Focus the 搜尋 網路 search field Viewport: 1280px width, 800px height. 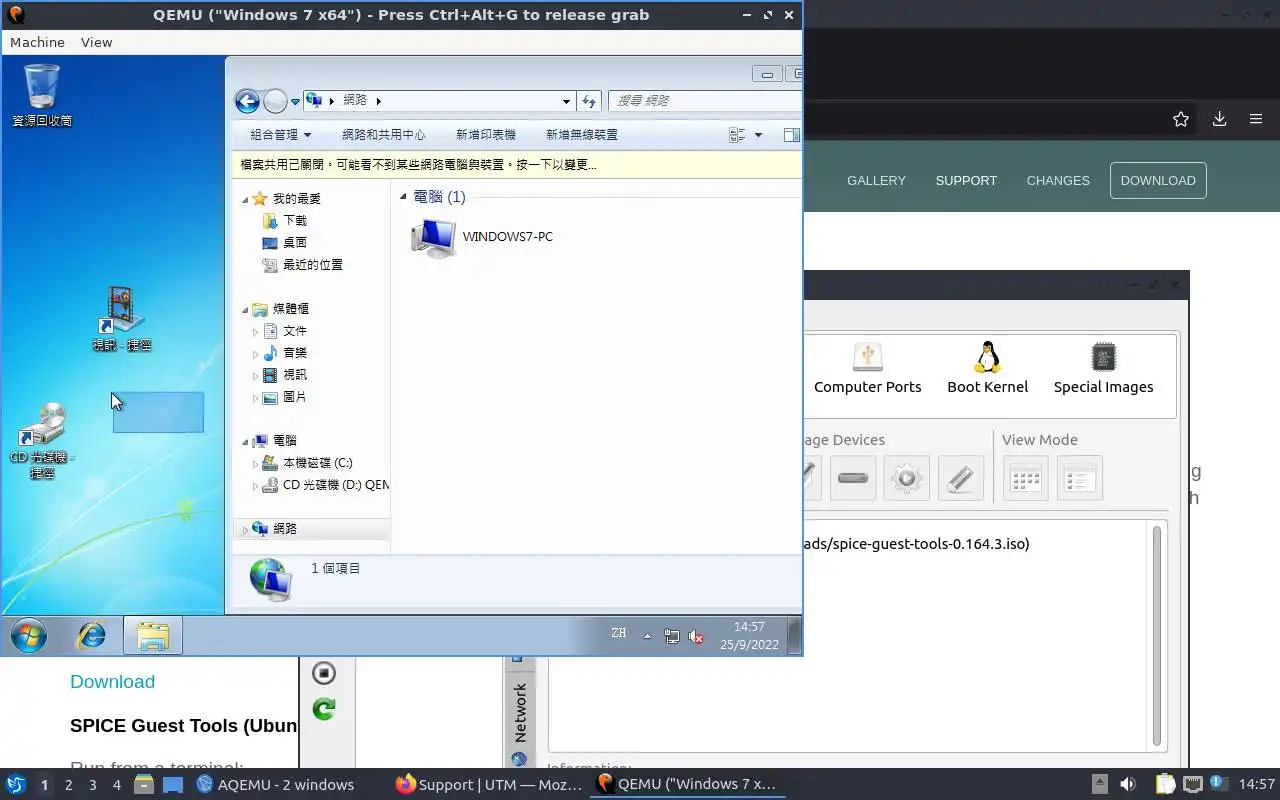click(705, 101)
